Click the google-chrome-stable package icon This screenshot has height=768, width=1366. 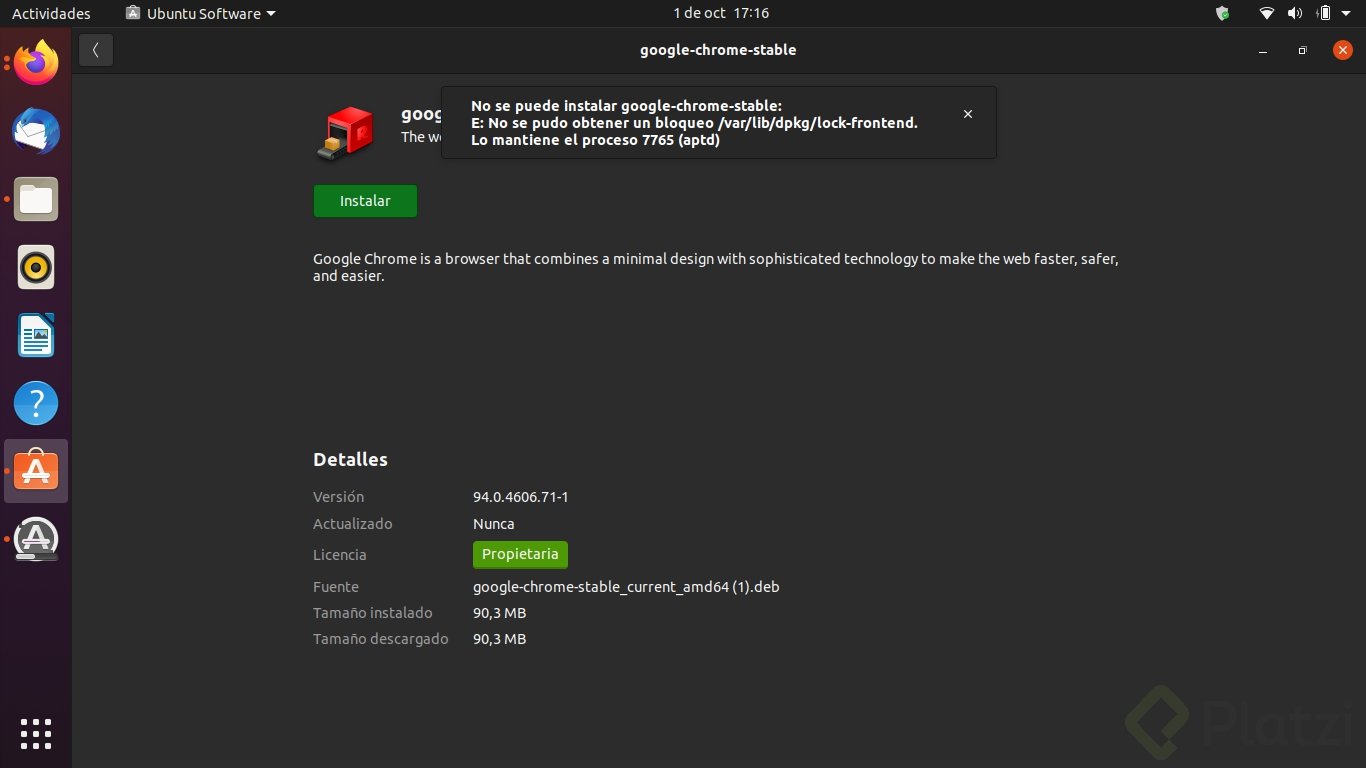(x=345, y=133)
